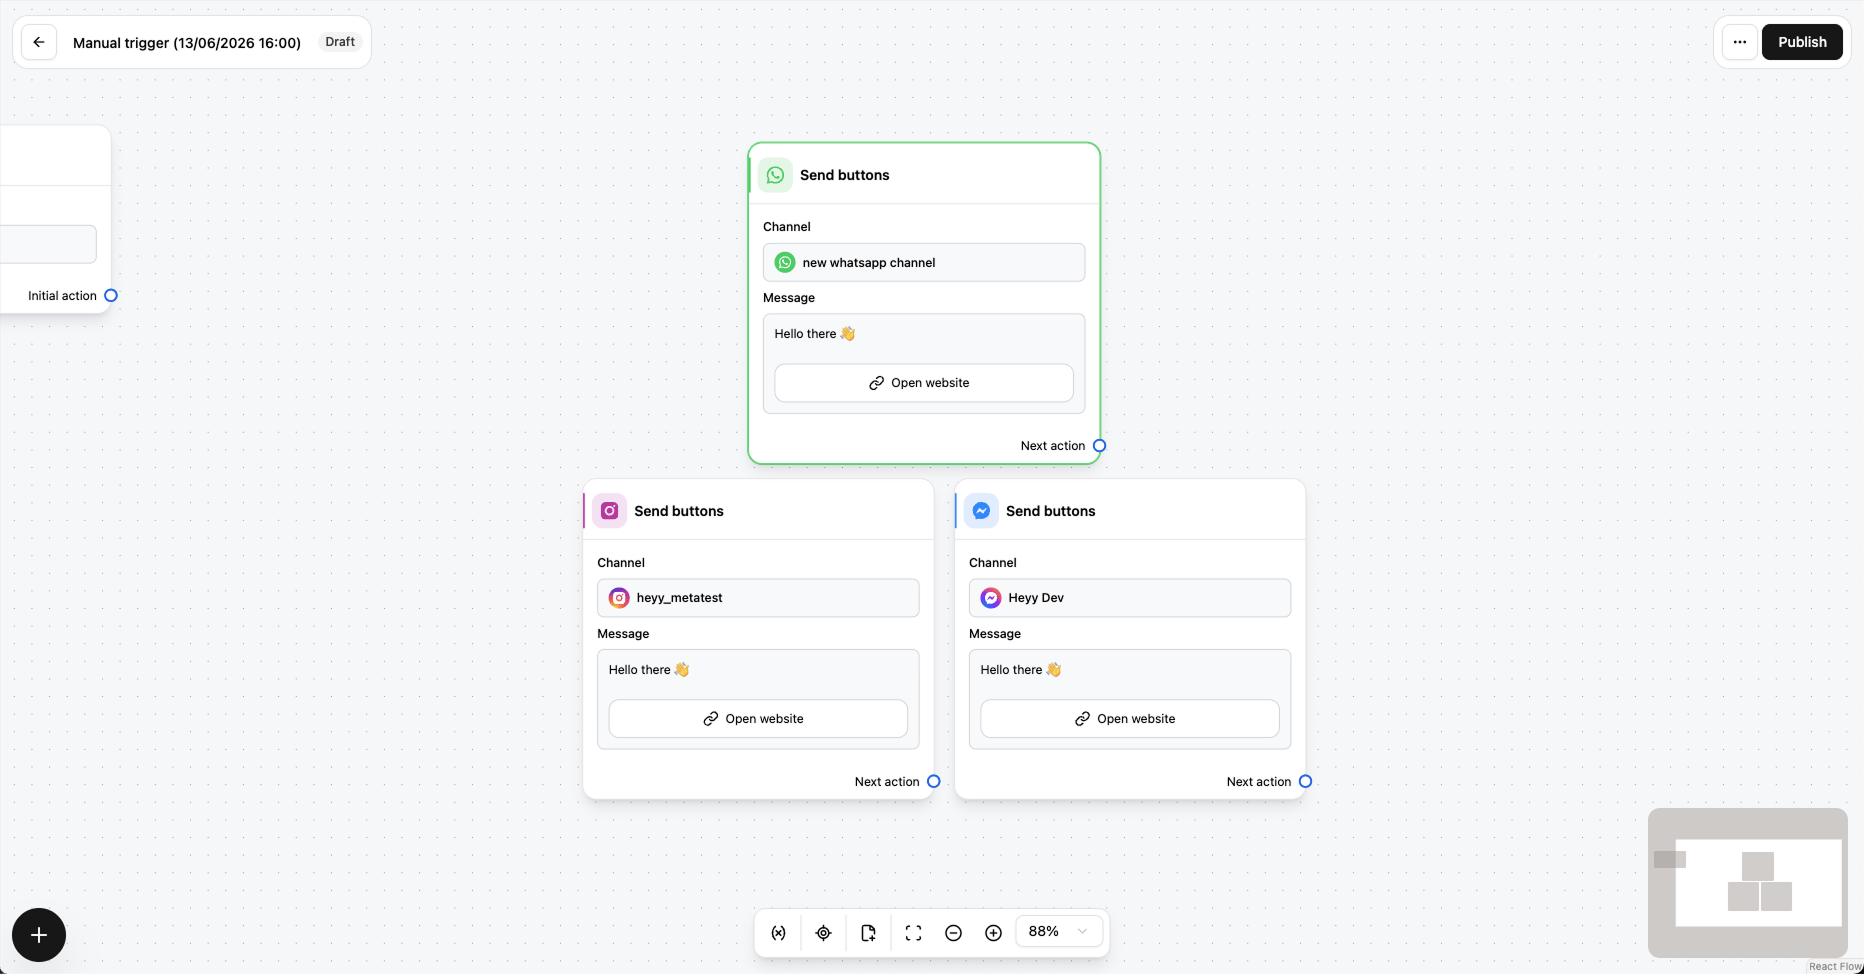
Task: Zoom out with the minus icon
Action: coord(953,933)
